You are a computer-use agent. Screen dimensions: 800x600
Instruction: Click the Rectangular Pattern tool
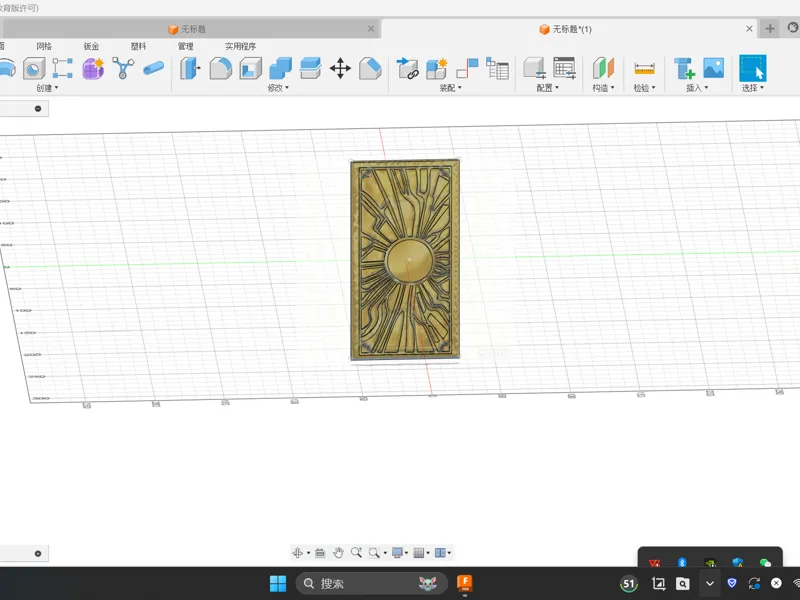click(63, 68)
